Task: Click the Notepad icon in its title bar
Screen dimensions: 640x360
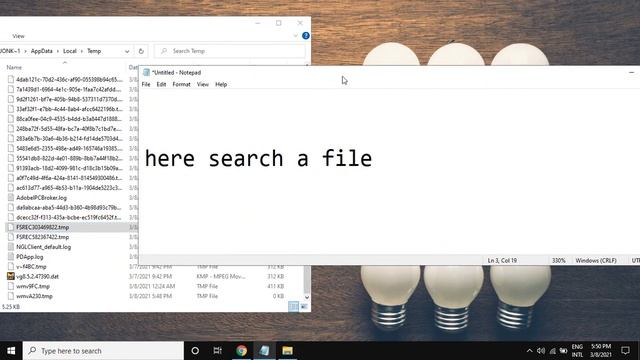Action: [x=146, y=72]
